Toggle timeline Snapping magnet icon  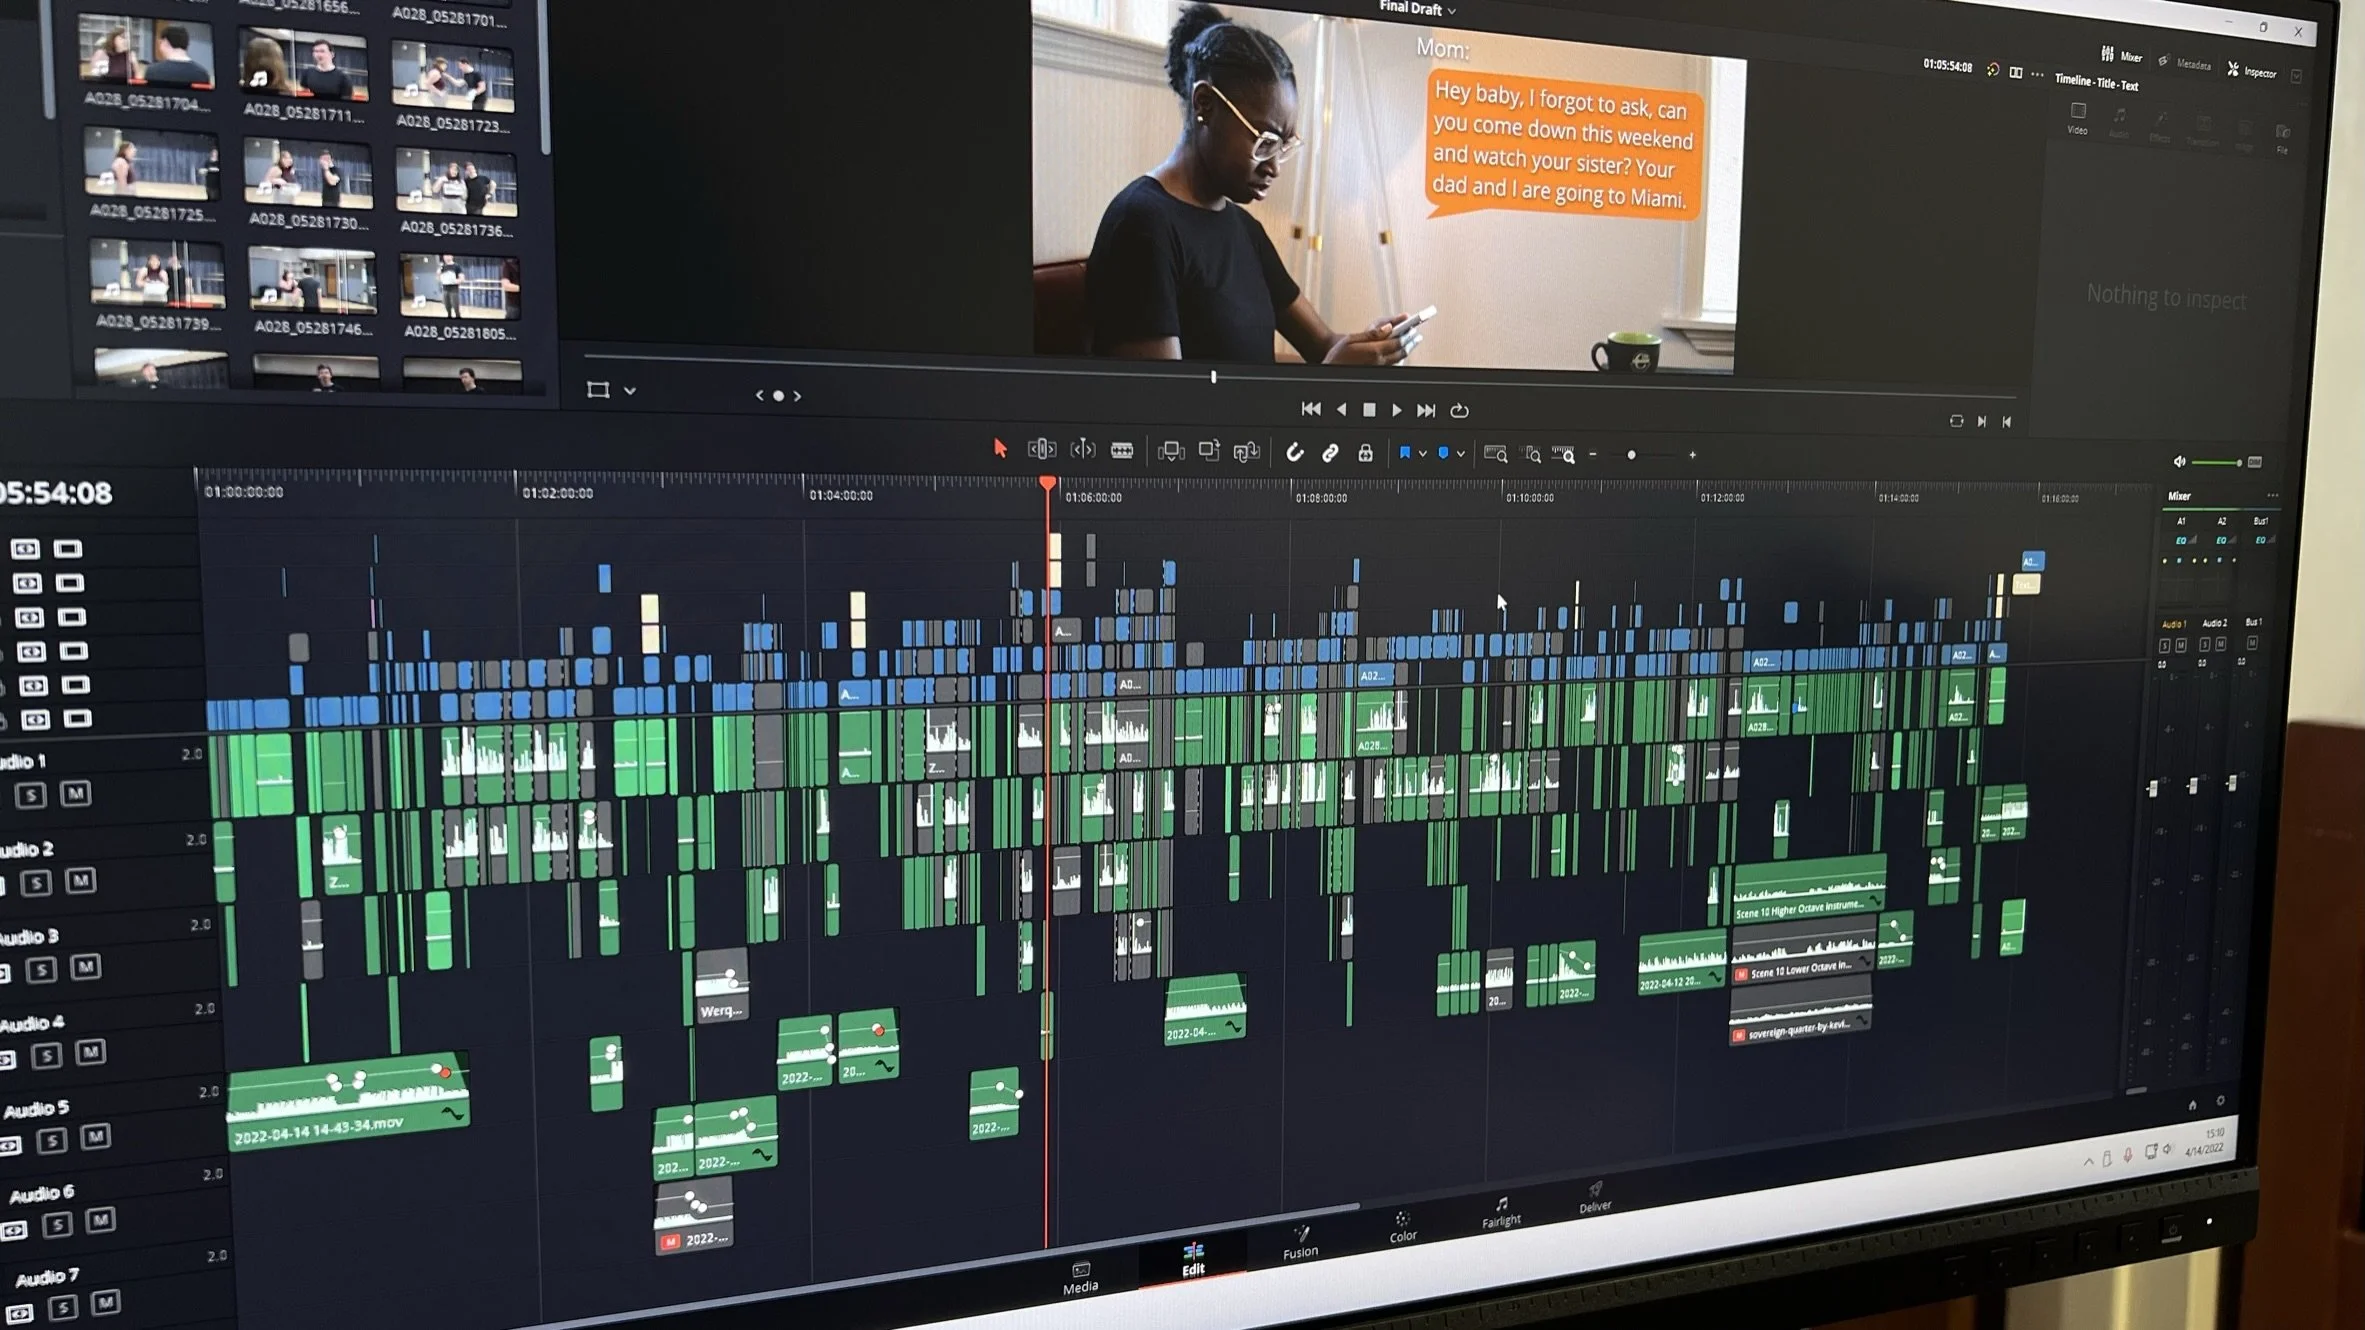point(1294,453)
